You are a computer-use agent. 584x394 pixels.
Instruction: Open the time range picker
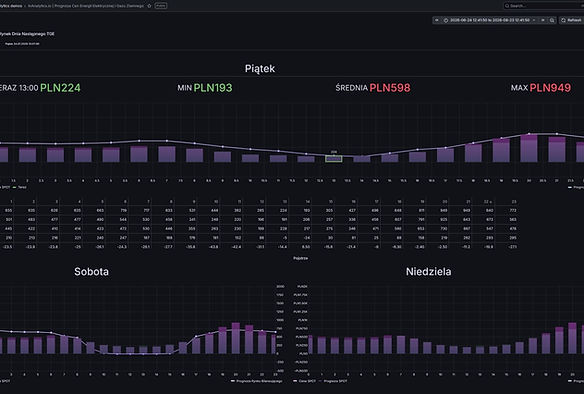[x=490, y=20]
